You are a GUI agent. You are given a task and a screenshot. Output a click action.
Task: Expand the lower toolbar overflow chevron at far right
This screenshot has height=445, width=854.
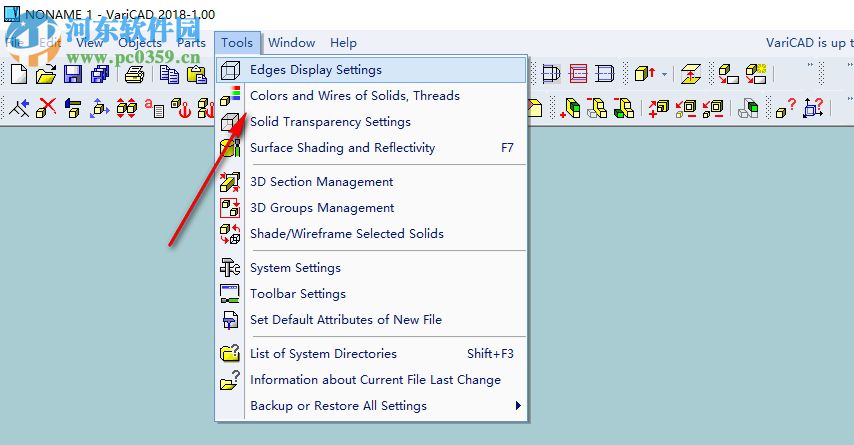point(850,99)
